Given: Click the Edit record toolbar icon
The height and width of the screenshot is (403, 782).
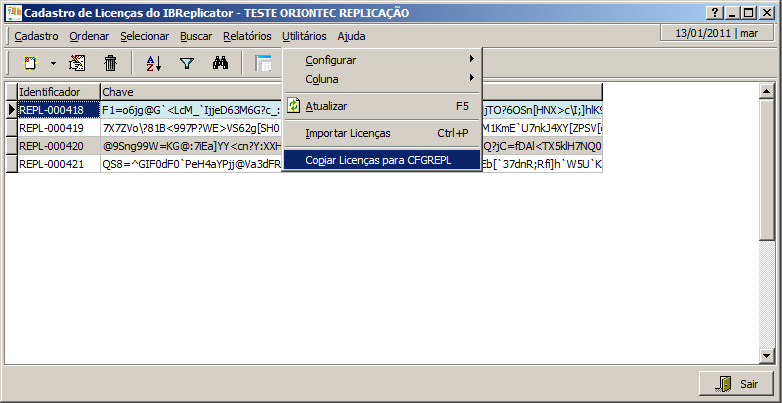Looking at the screenshot, I should [77, 63].
